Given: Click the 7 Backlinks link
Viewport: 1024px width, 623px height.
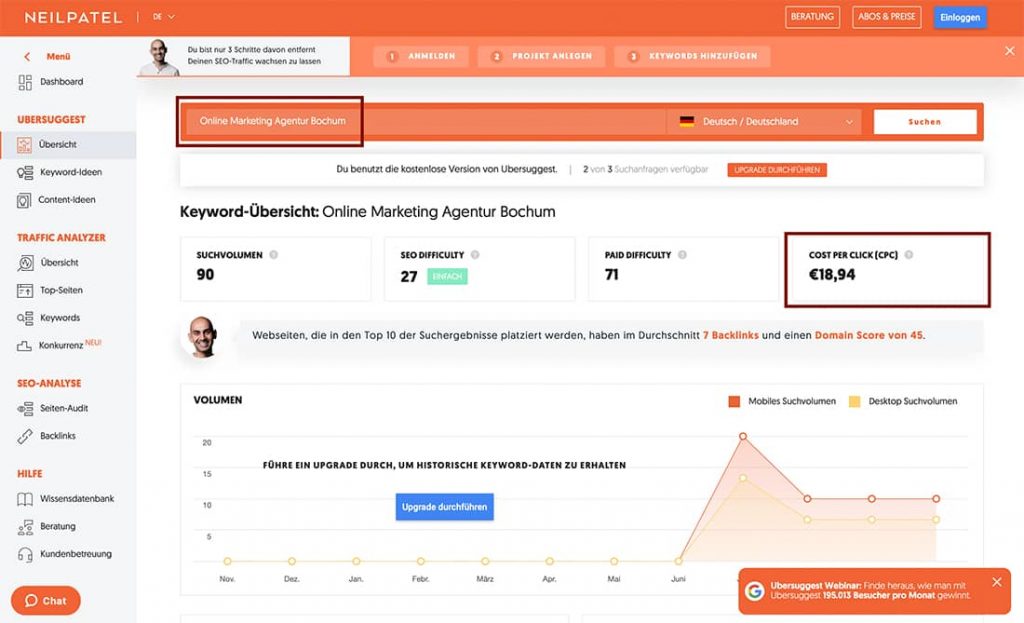Looking at the screenshot, I should pyautogui.click(x=731, y=336).
